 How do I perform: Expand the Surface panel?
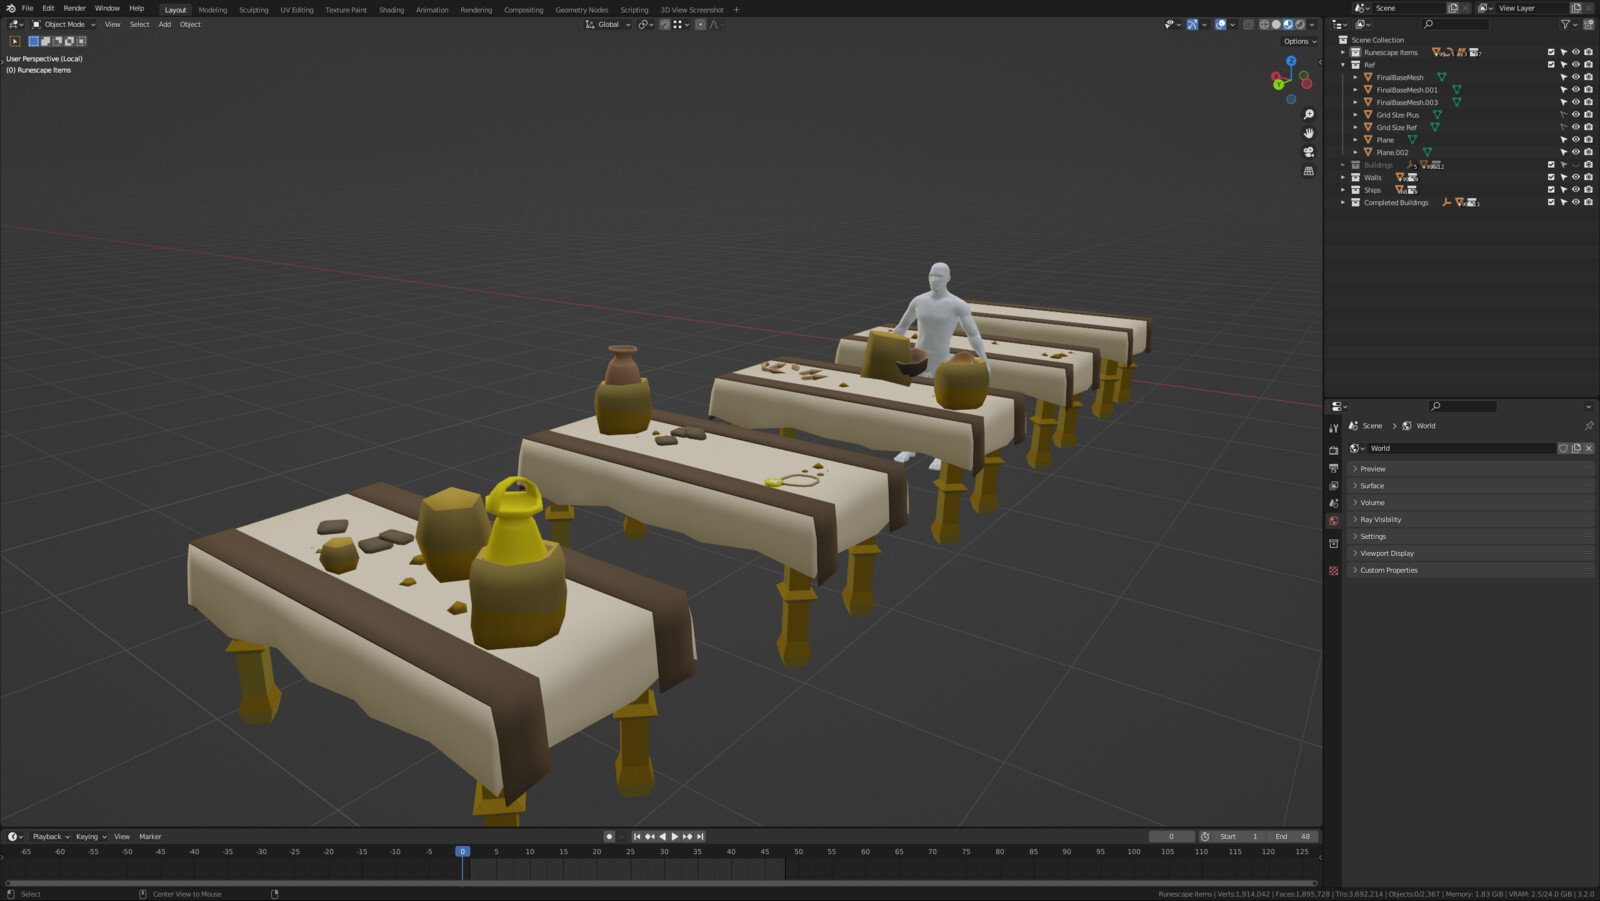click(x=1470, y=486)
